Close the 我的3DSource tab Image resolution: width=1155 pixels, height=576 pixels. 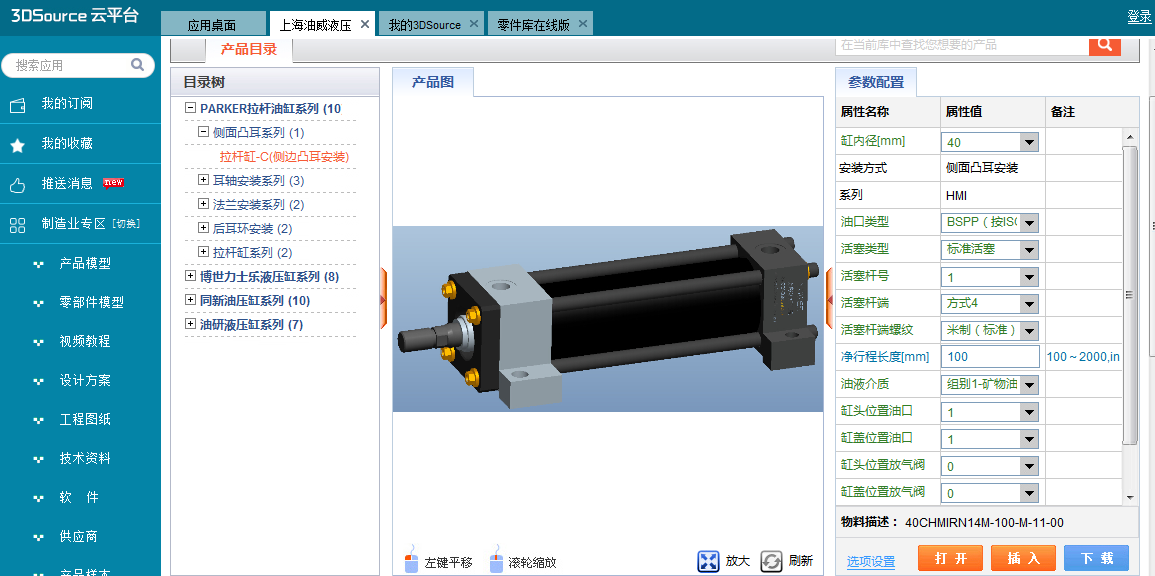click(x=474, y=24)
